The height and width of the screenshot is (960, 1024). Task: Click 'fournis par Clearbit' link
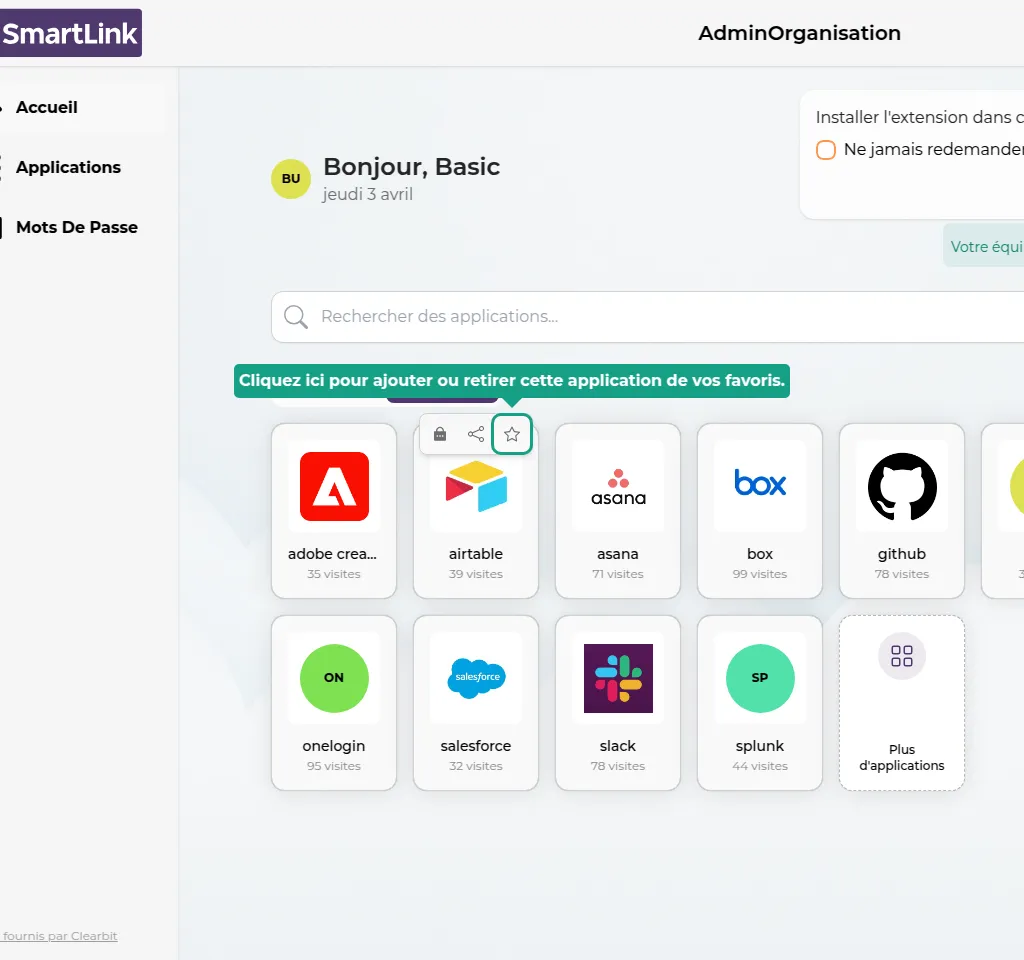[59, 936]
